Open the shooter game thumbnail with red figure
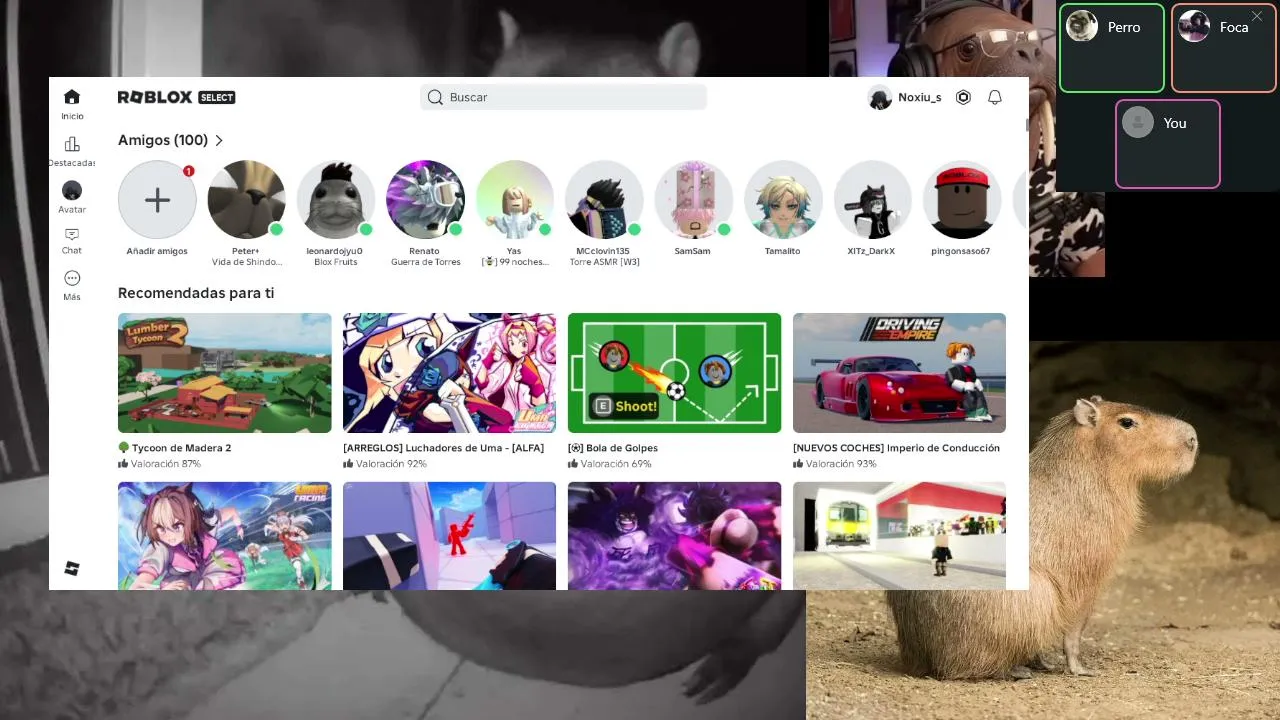1280x720 pixels. 450,536
